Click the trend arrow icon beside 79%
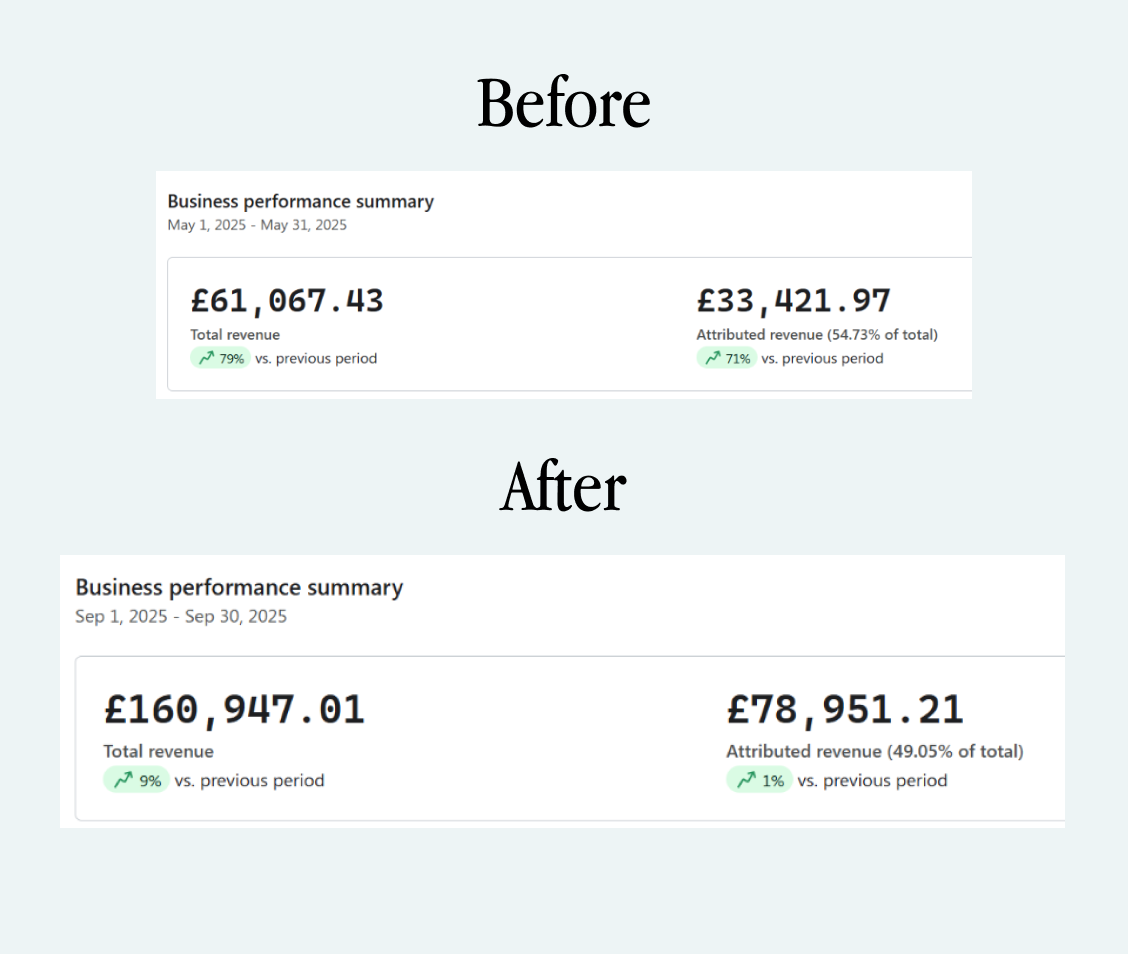This screenshot has height=954, width=1128. (x=206, y=358)
